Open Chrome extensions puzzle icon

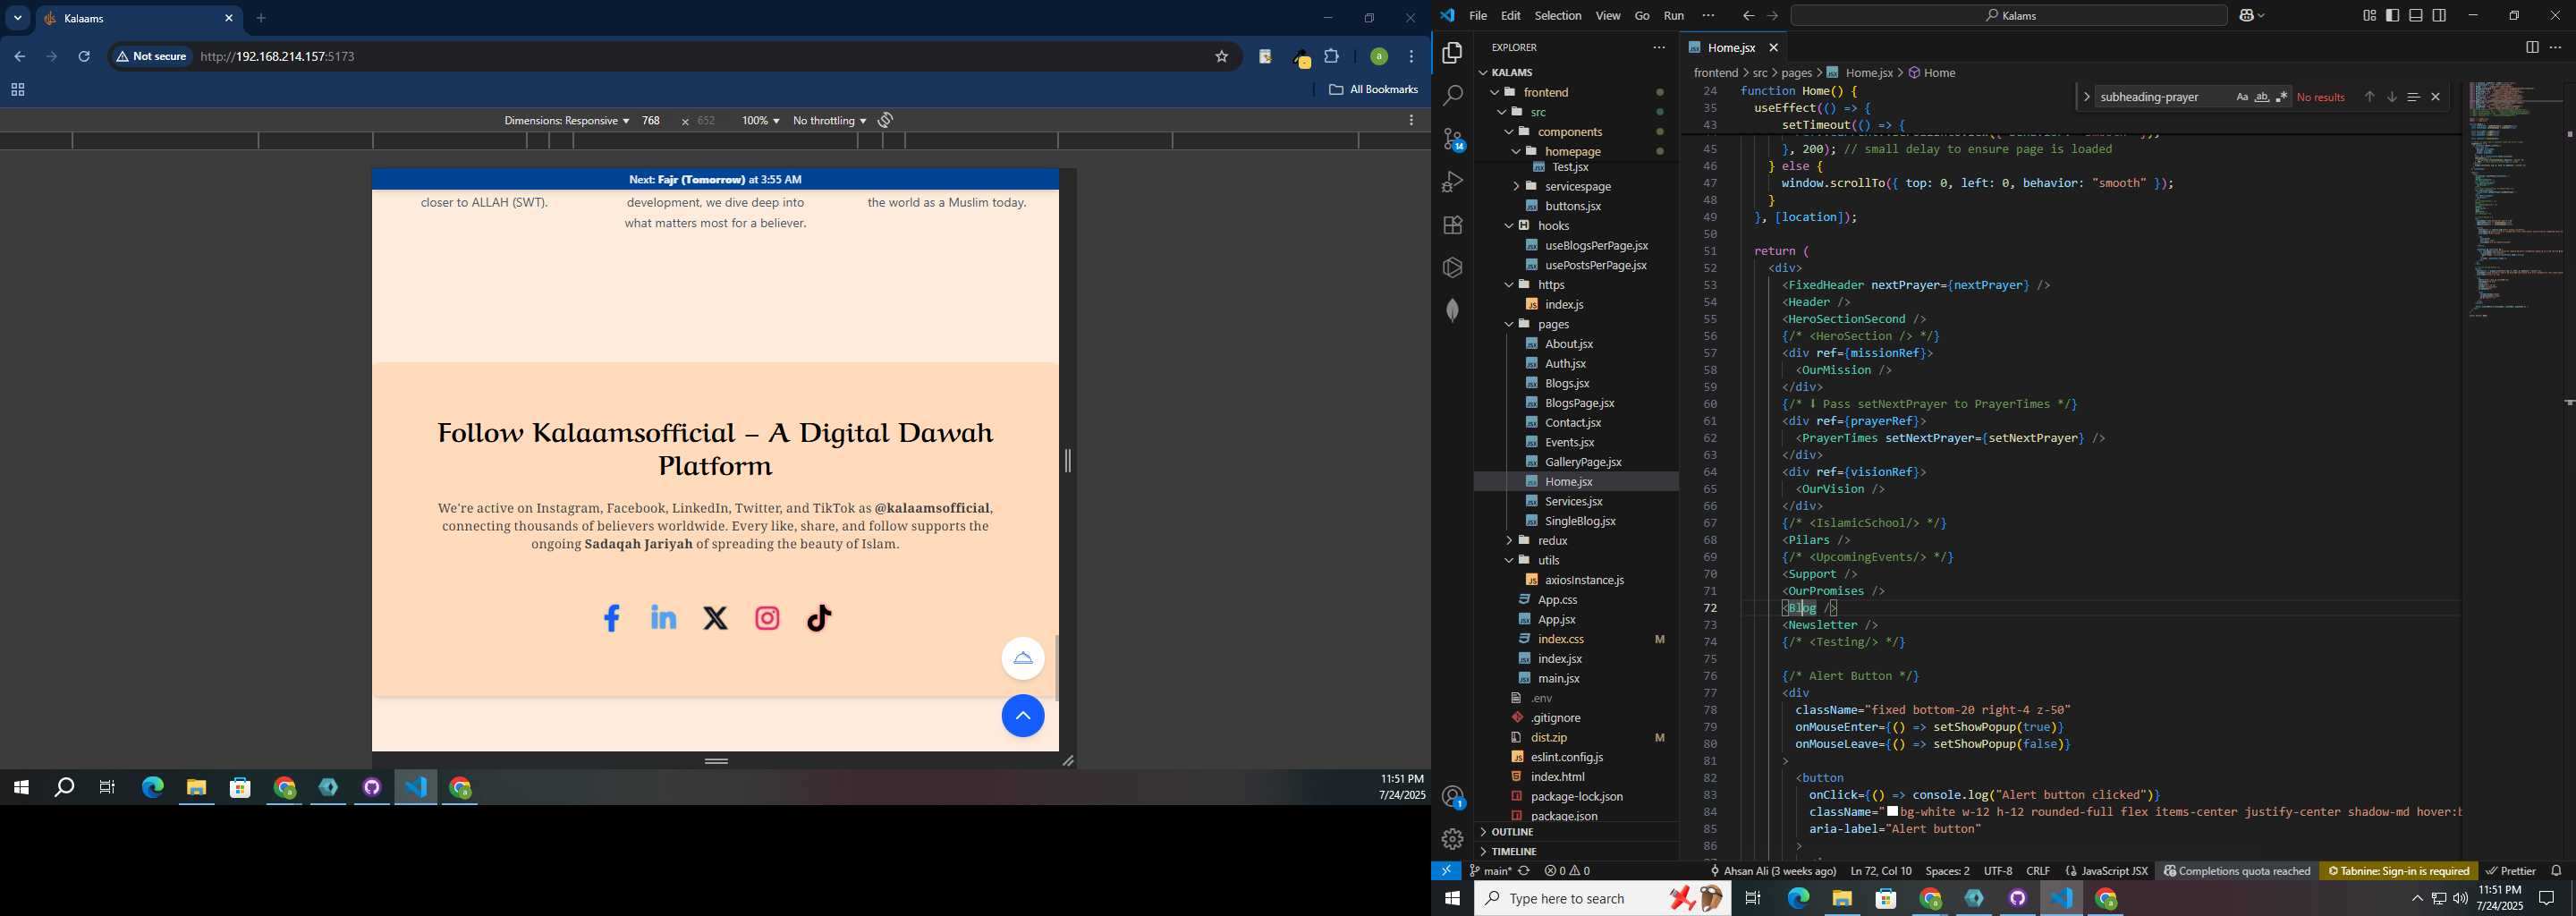click(x=1332, y=57)
